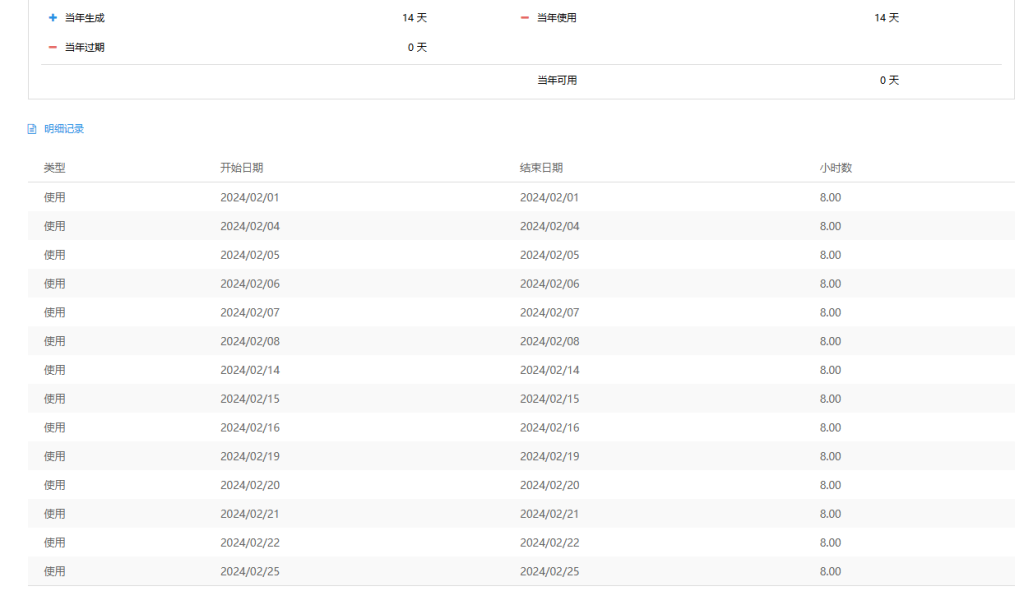Click the 当年可用 label
Screen dimensions: 1024x591
tap(557, 80)
